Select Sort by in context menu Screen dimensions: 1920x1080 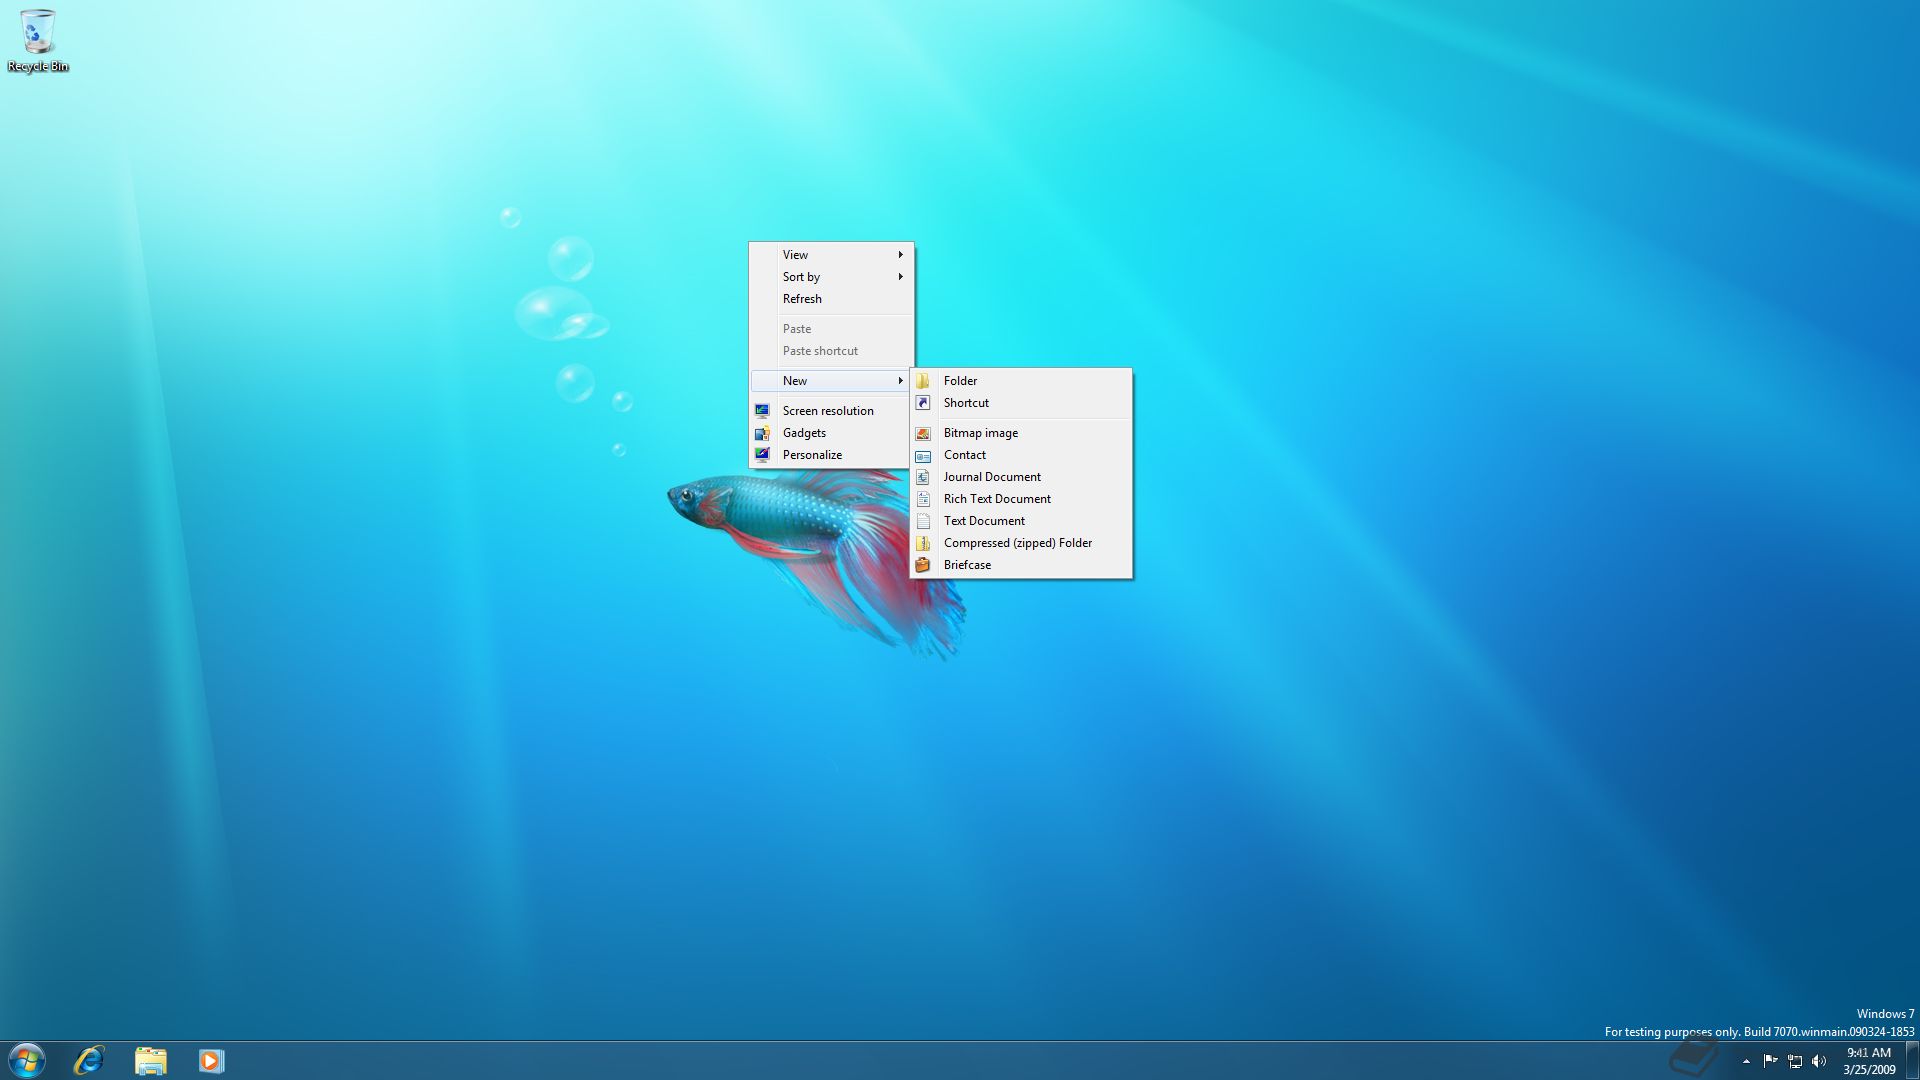[x=831, y=277]
